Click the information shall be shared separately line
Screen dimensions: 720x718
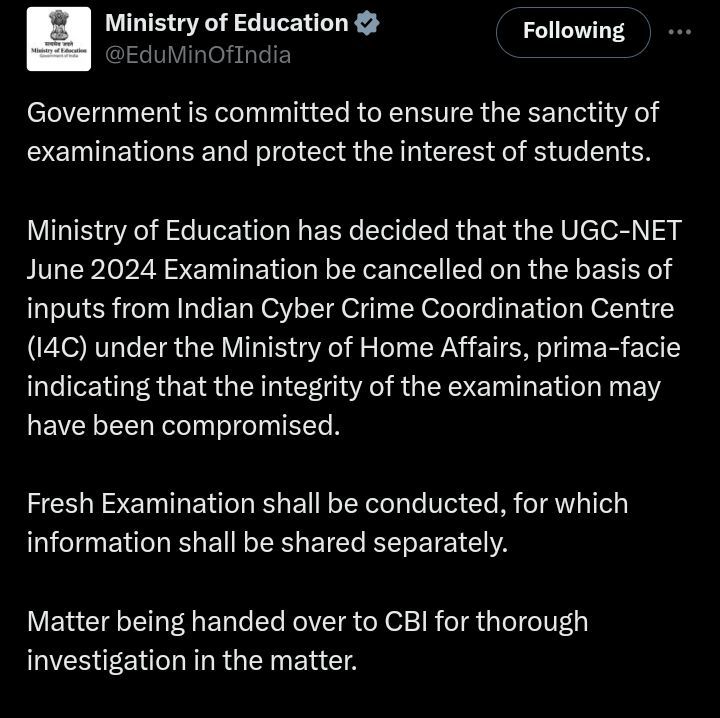click(x=267, y=543)
